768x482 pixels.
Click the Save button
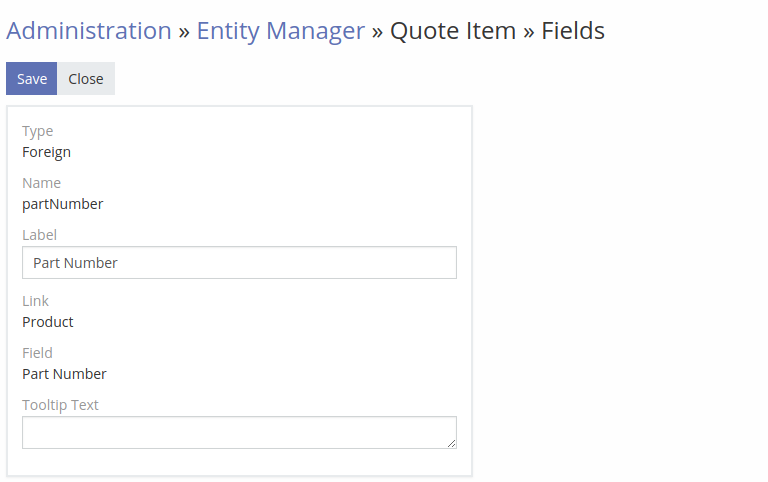point(32,79)
